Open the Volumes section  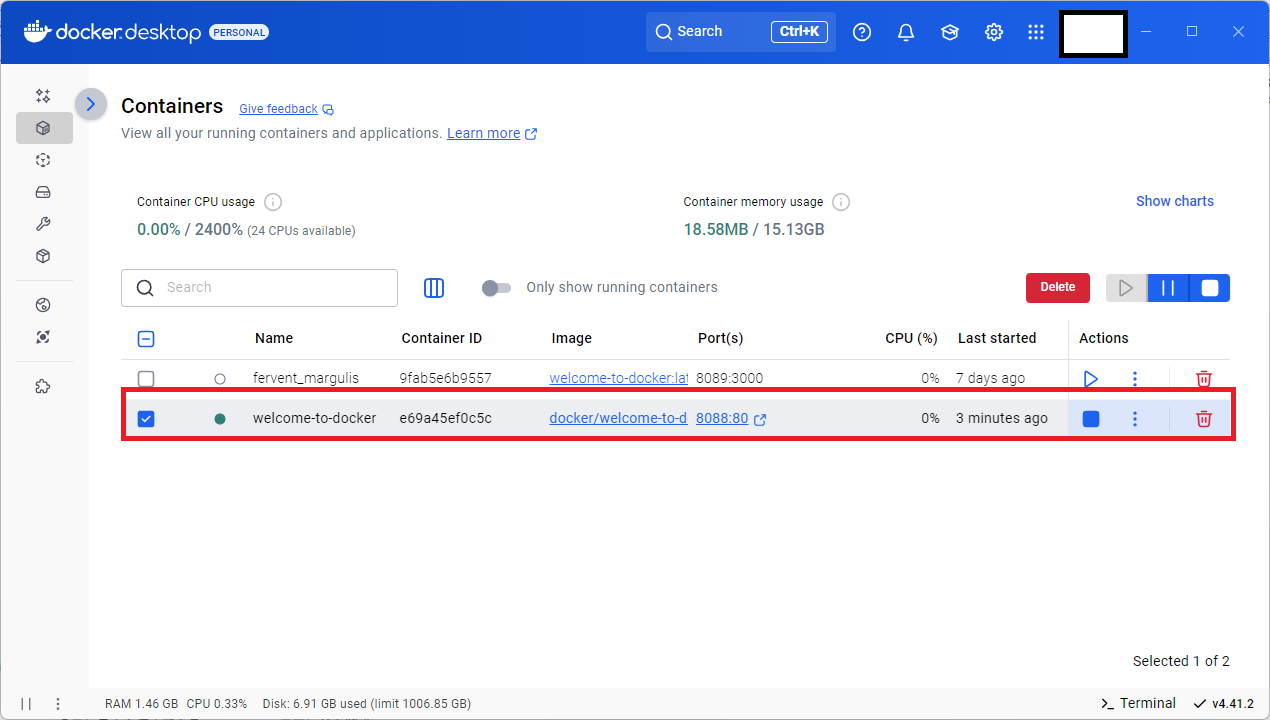pos(43,192)
